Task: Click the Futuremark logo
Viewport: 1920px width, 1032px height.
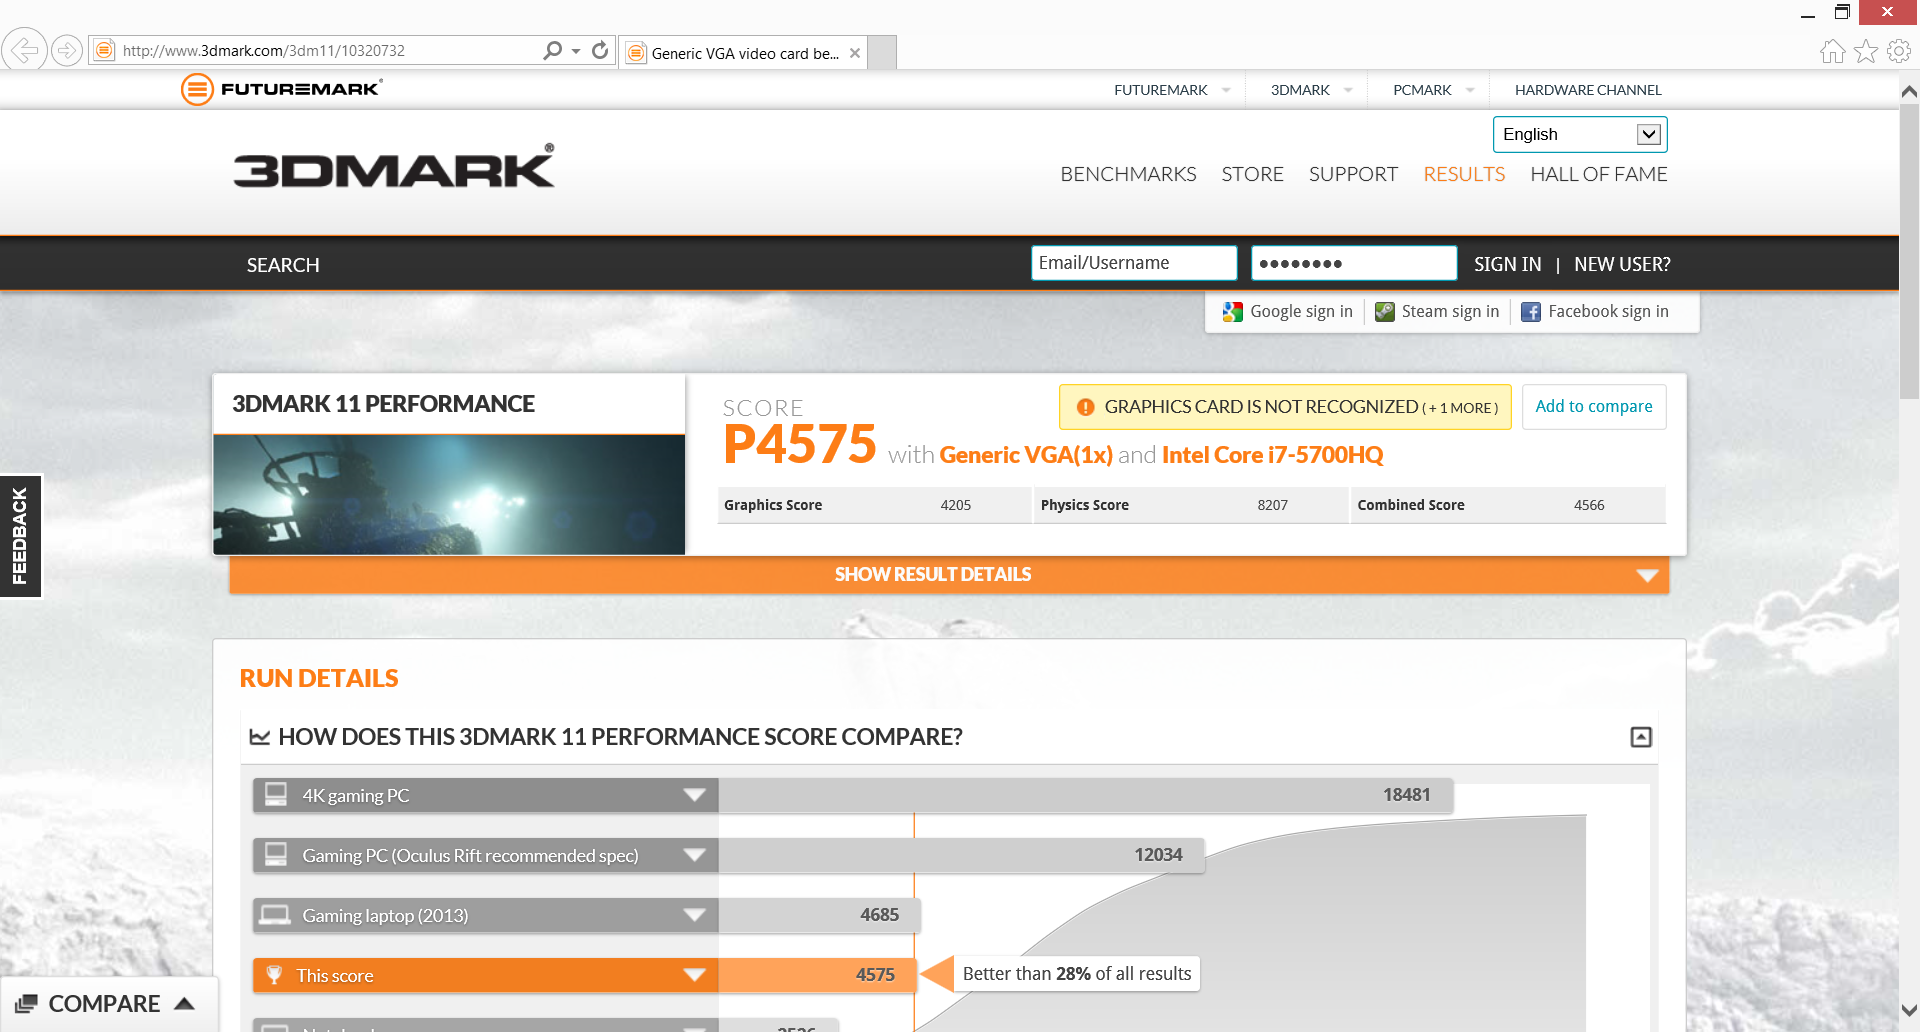Action: click(x=281, y=89)
